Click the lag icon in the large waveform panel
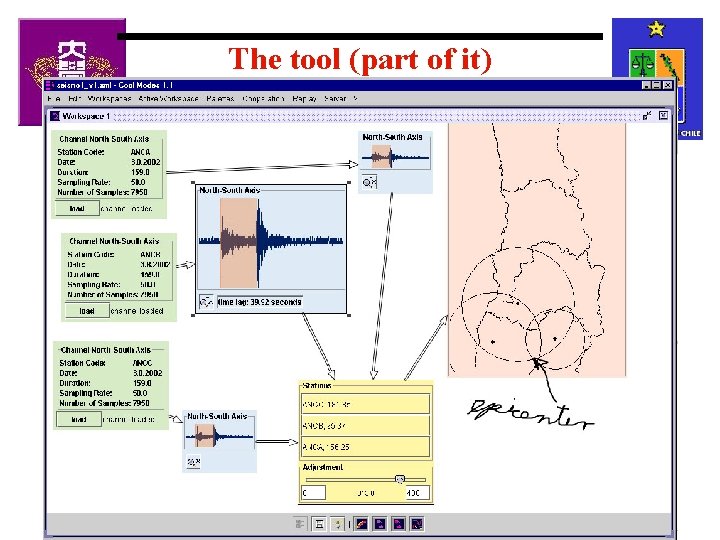 [206, 302]
